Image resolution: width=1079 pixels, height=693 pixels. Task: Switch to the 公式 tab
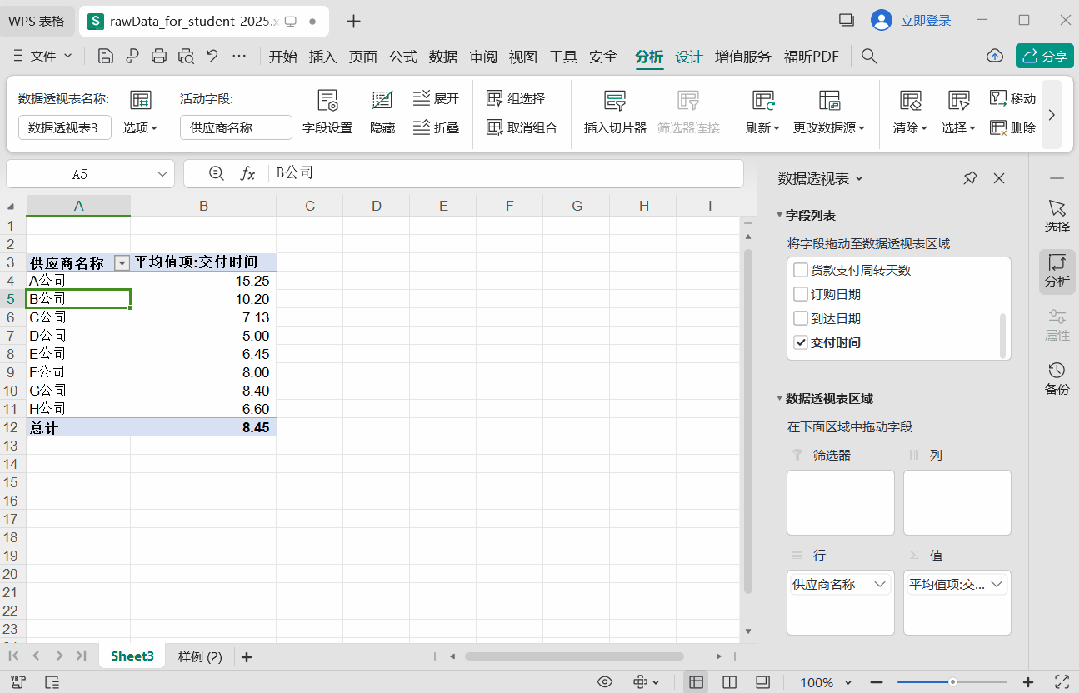(403, 56)
